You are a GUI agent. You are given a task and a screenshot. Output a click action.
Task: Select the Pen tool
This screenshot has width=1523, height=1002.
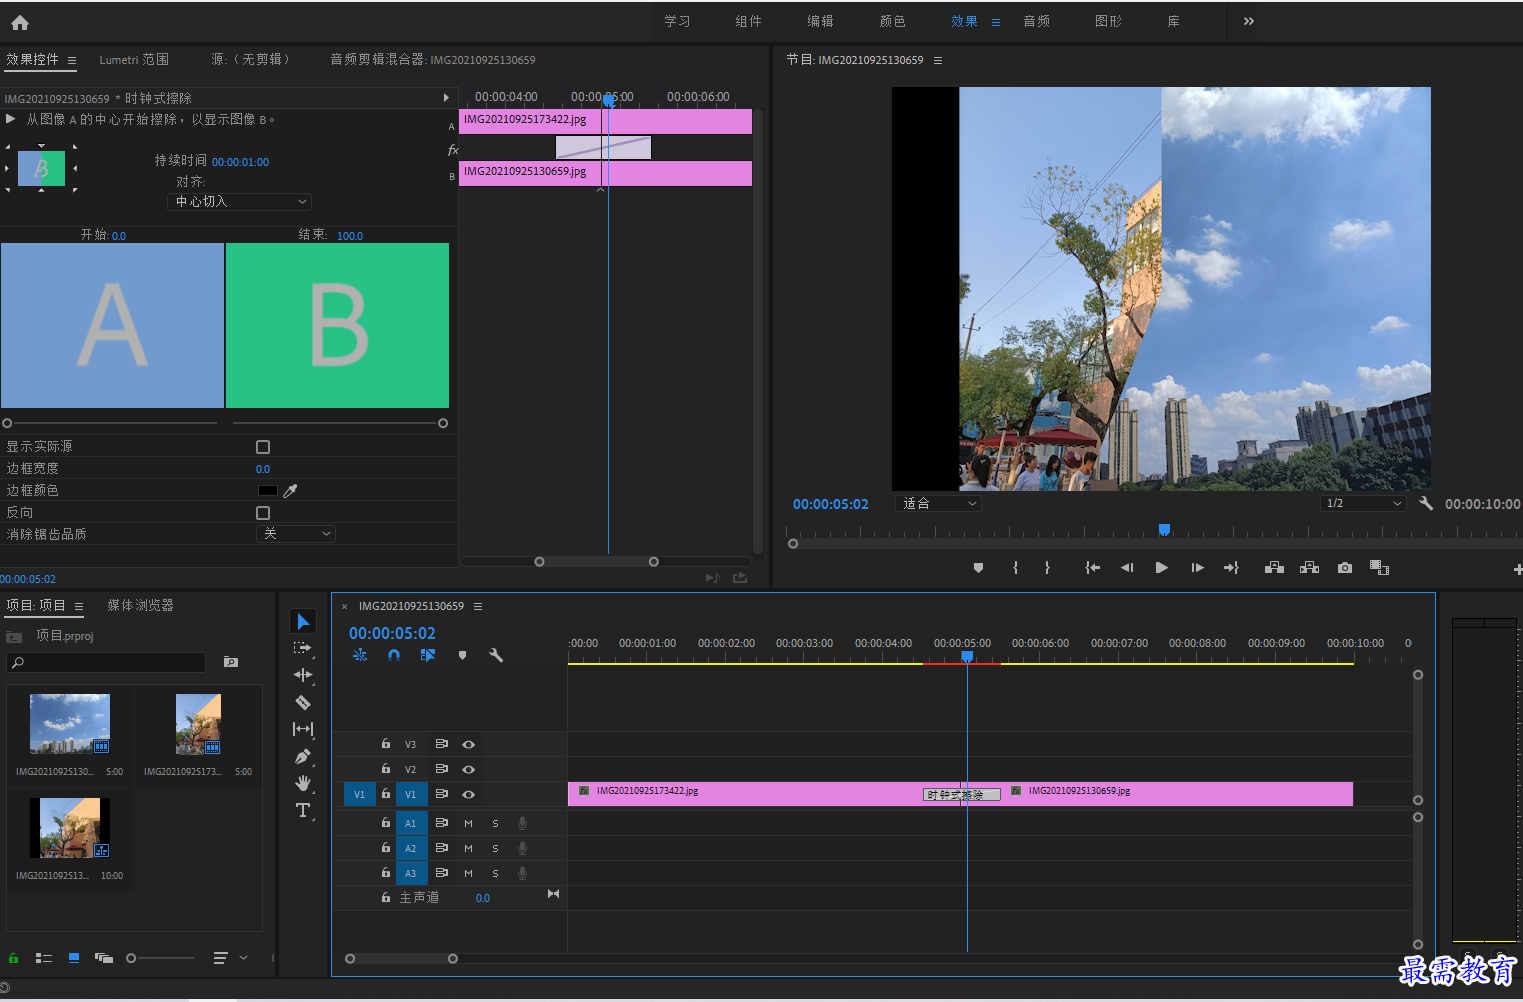click(x=303, y=757)
